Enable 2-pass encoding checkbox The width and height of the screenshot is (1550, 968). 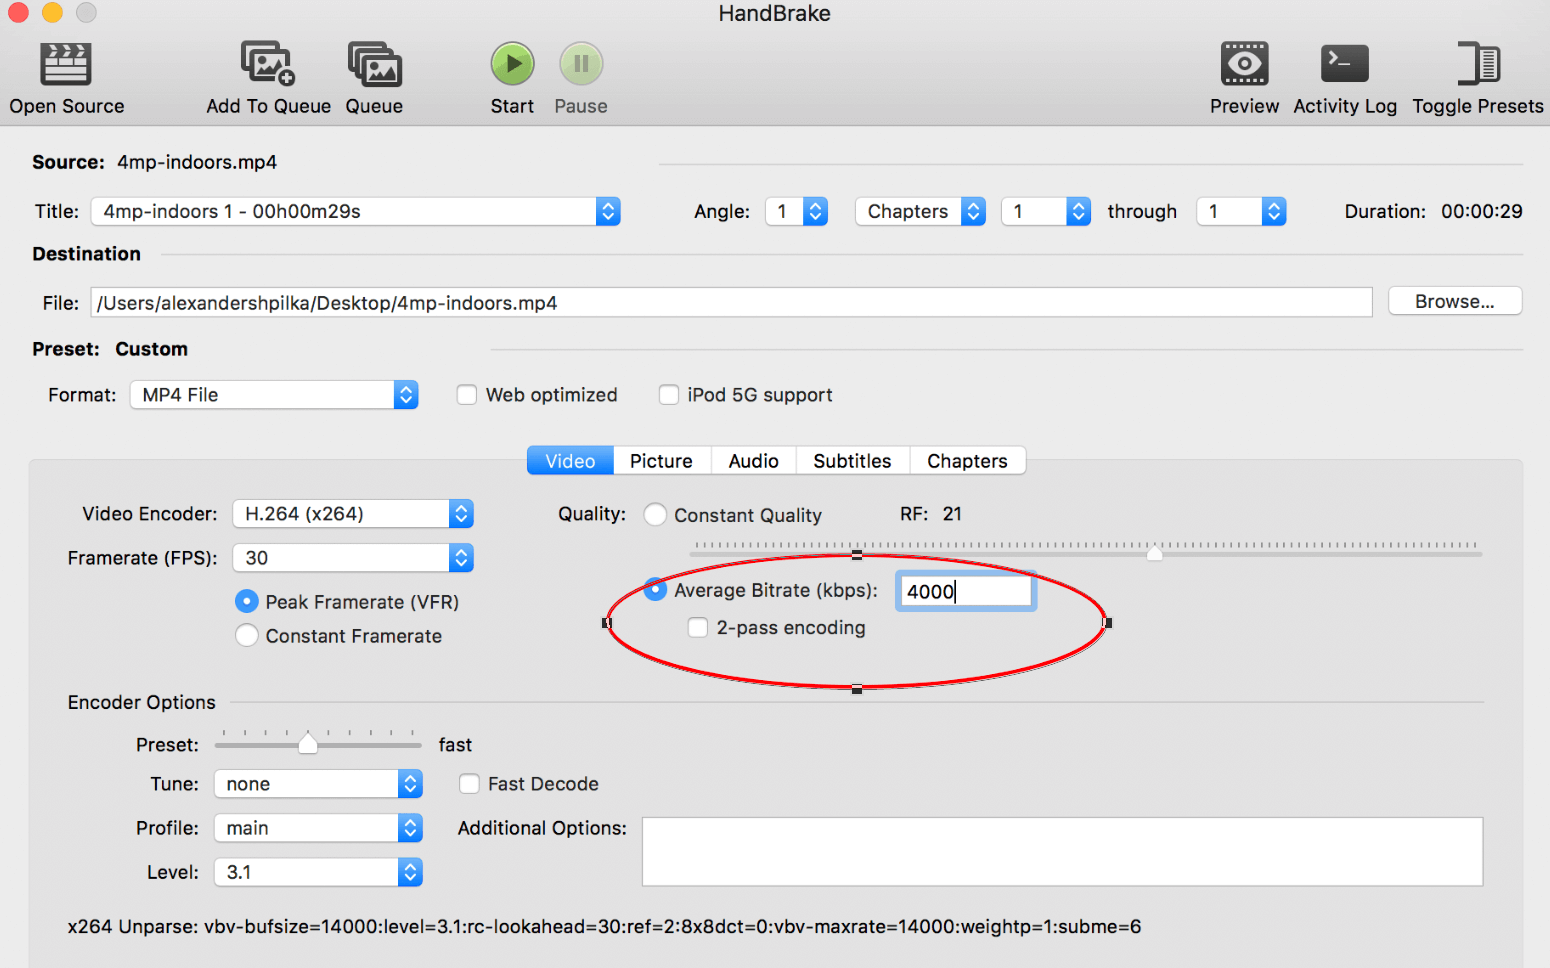click(698, 627)
